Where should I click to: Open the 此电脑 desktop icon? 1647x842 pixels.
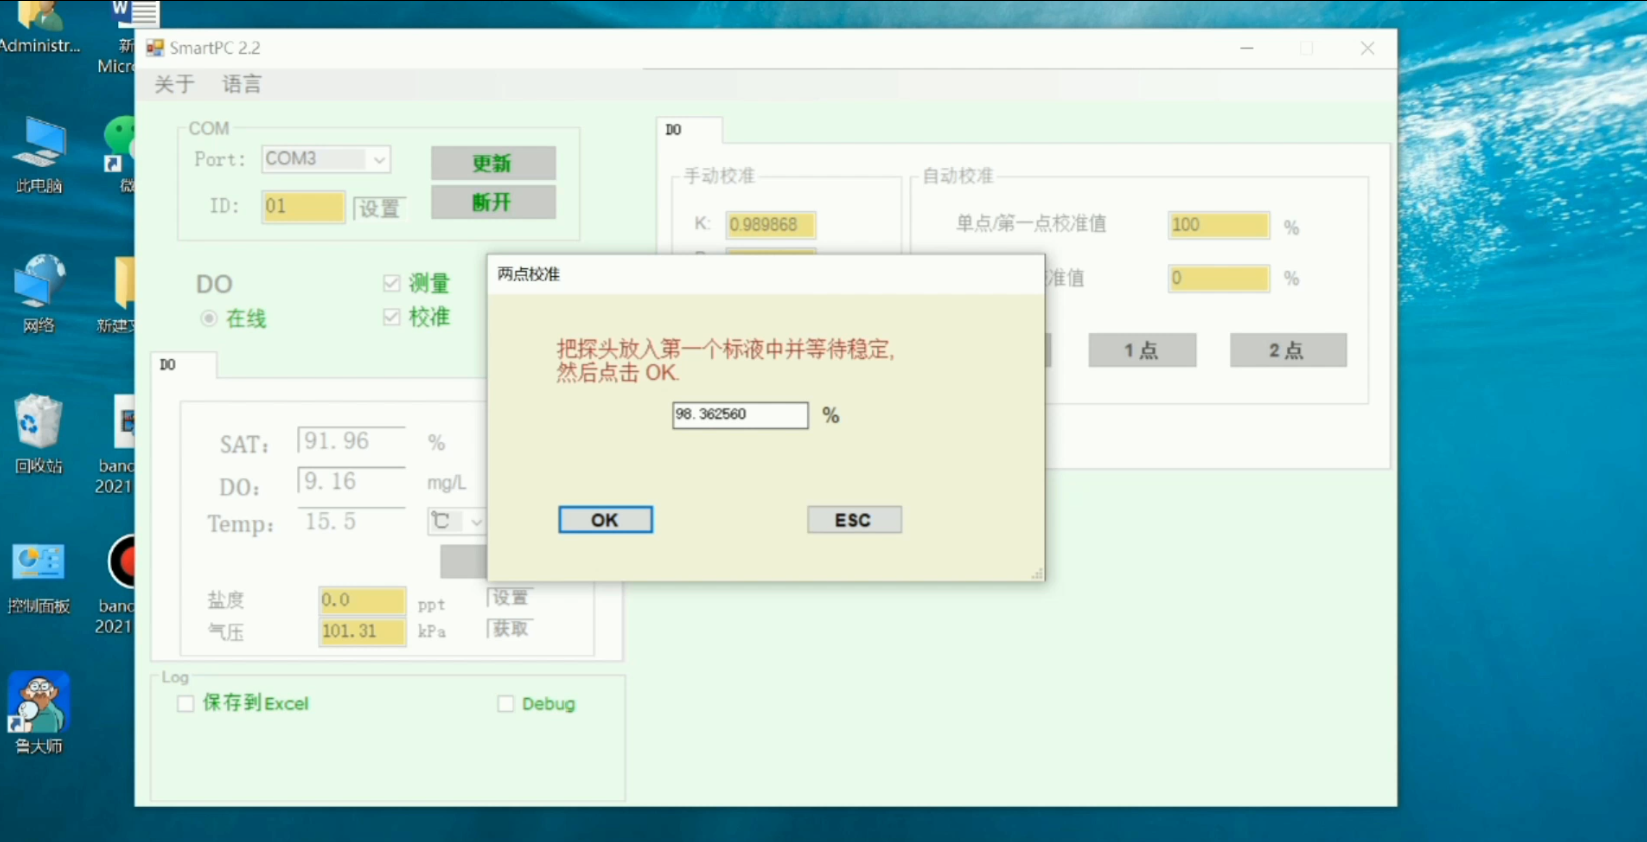[39, 148]
